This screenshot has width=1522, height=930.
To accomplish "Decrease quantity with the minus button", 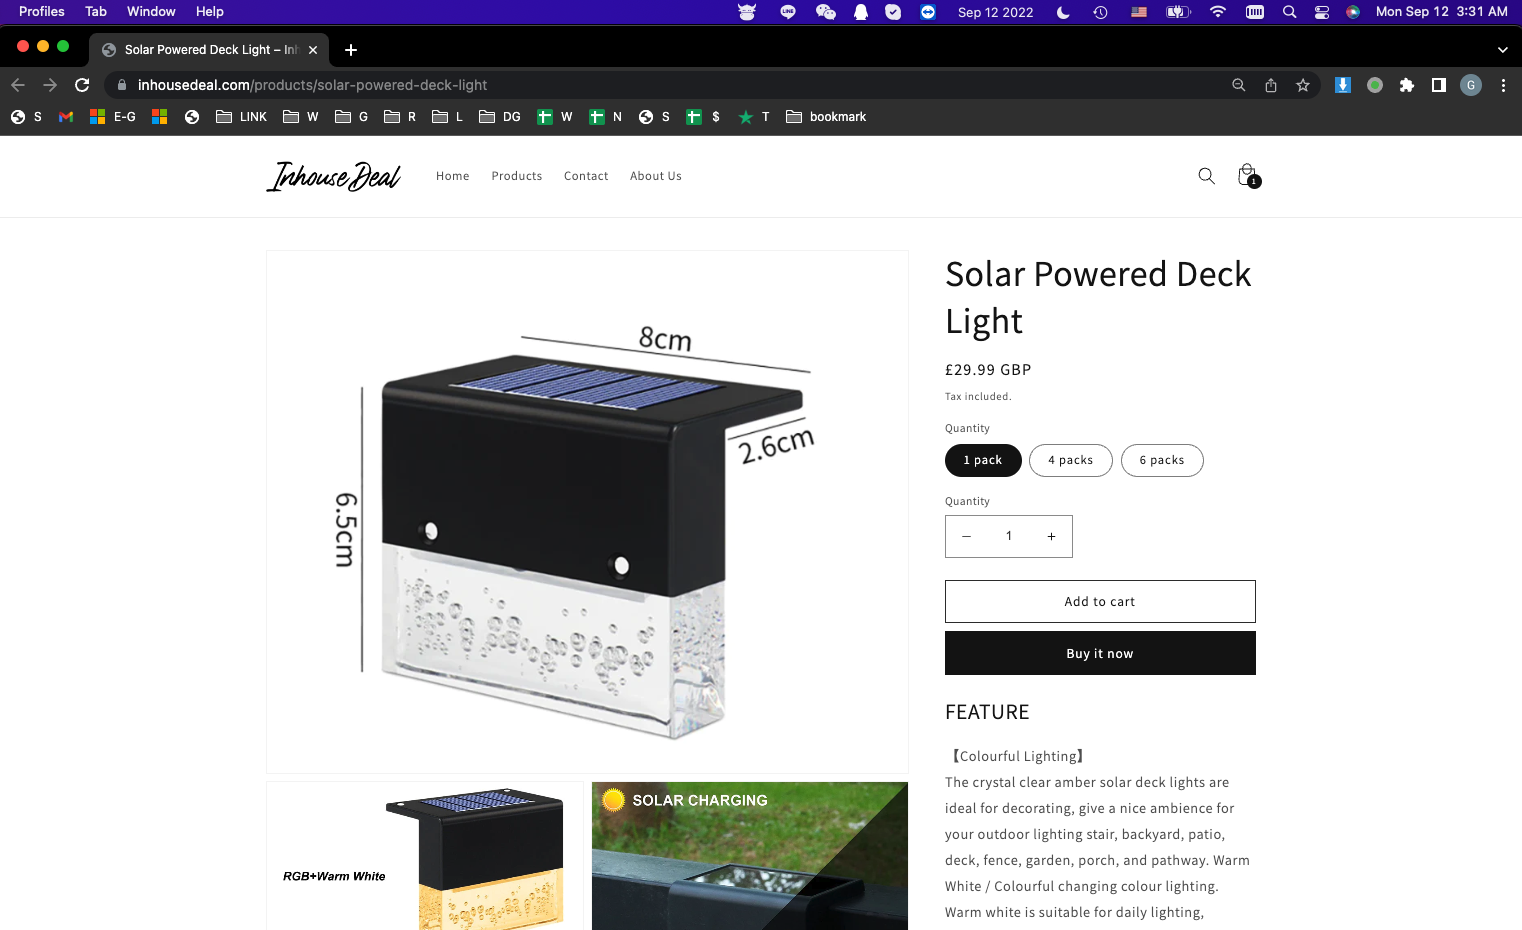I will tap(966, 537).
